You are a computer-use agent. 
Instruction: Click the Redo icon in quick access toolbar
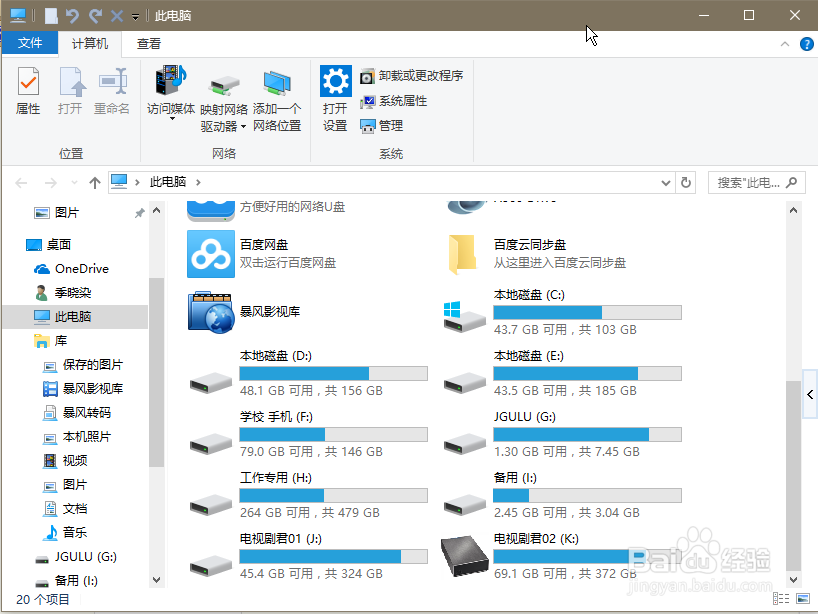[x=95, y=16]
